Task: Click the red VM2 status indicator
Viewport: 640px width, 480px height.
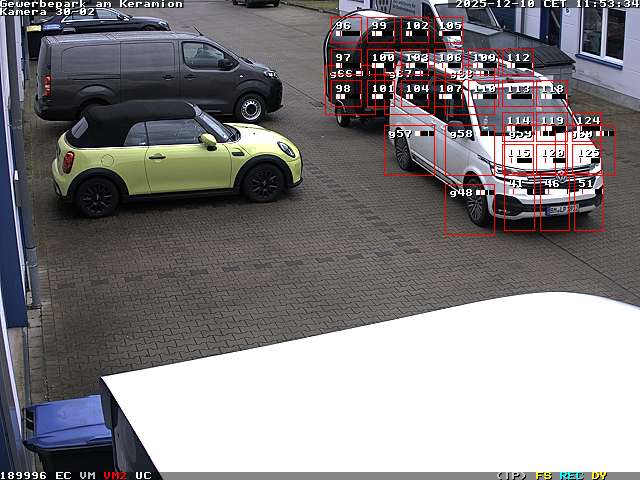Action: point(115,475)
